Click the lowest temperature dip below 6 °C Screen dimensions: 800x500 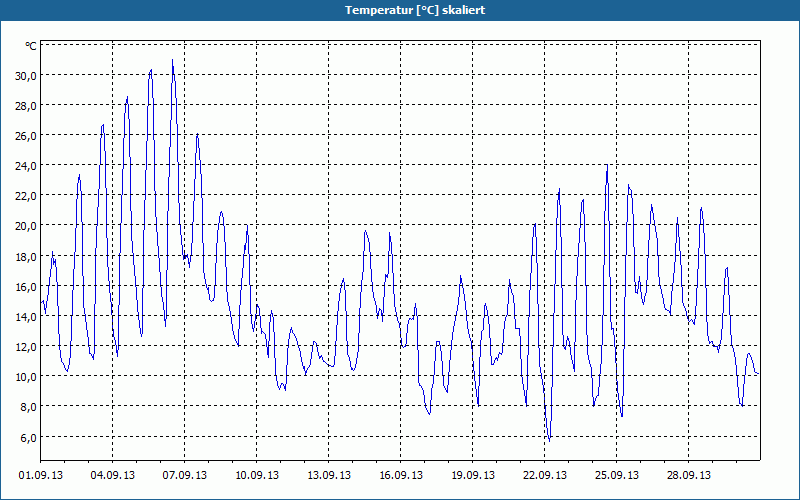[x=549, y=440]
